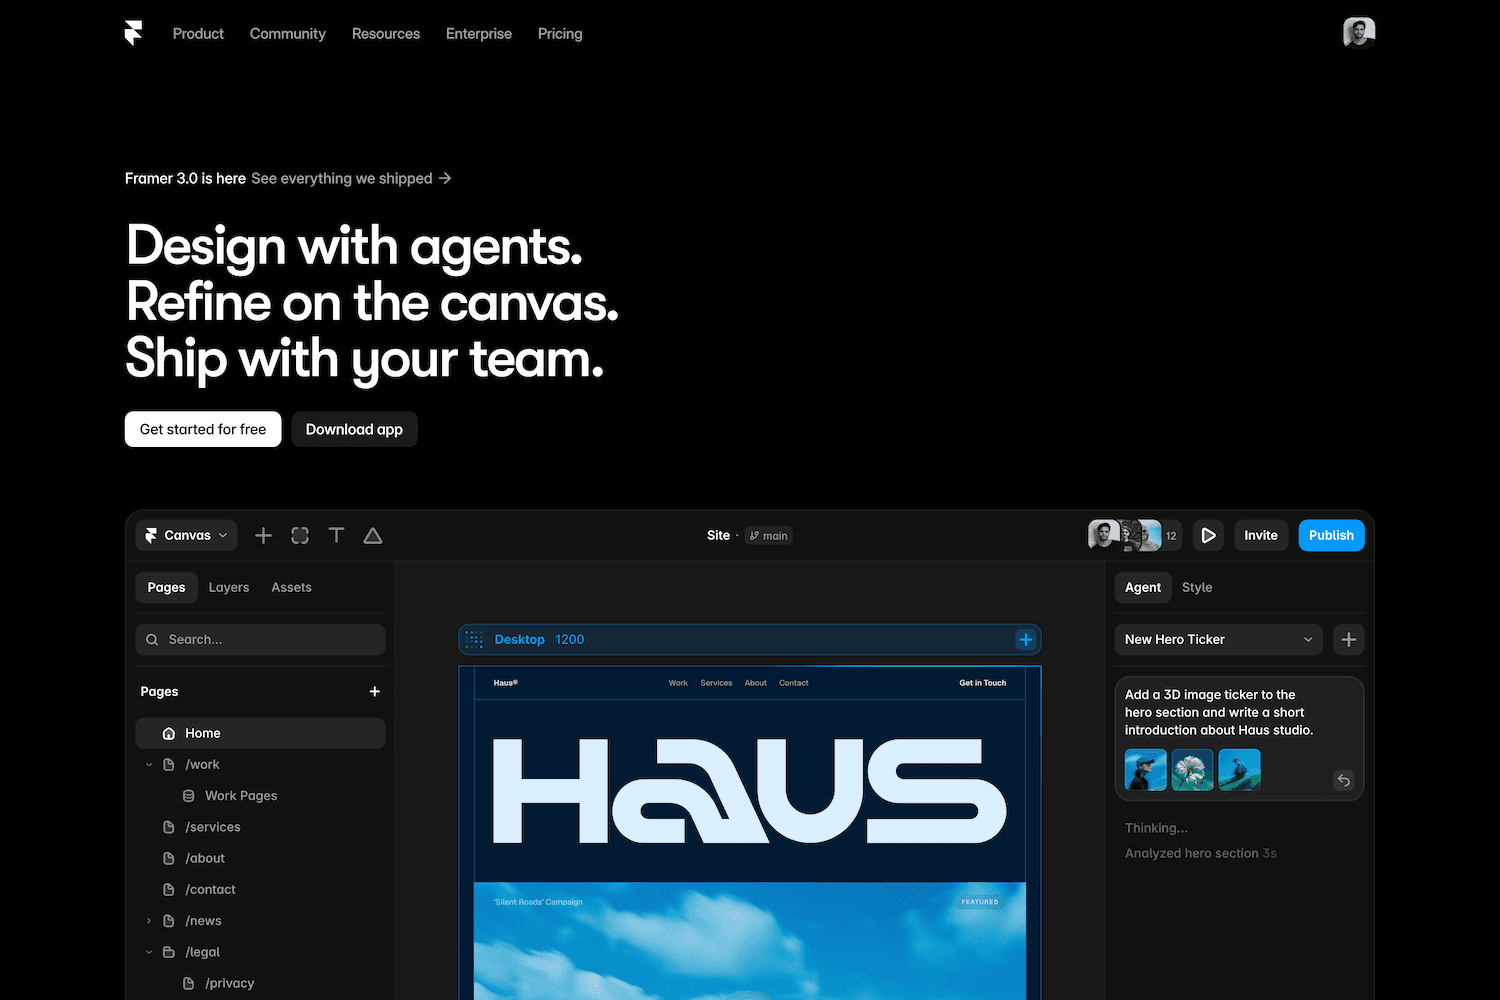Click the HAUS logo graphic on canvas
This screenshot has width=1500, height=1000.
click(750, 791)
